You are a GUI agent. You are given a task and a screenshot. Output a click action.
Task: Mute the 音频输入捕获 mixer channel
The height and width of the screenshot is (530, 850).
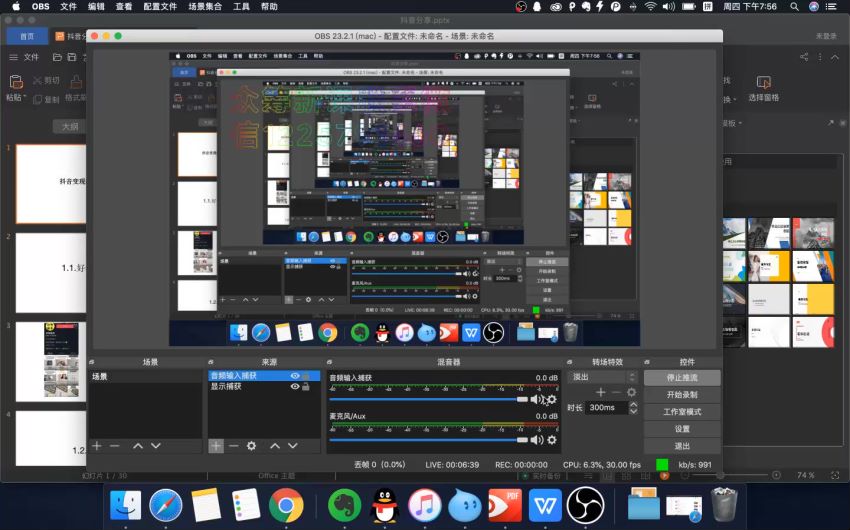(x=536, y=399)
